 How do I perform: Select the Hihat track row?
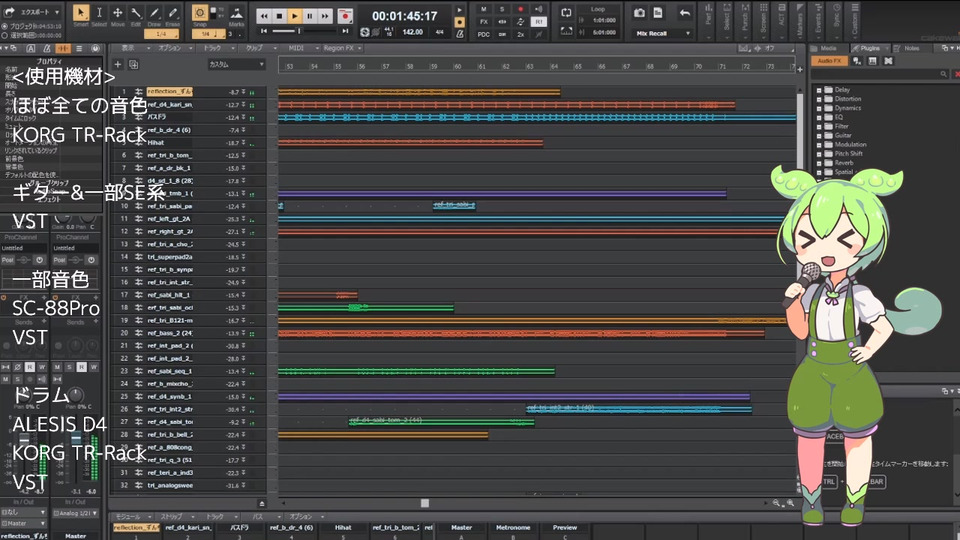tap(188, 143)
